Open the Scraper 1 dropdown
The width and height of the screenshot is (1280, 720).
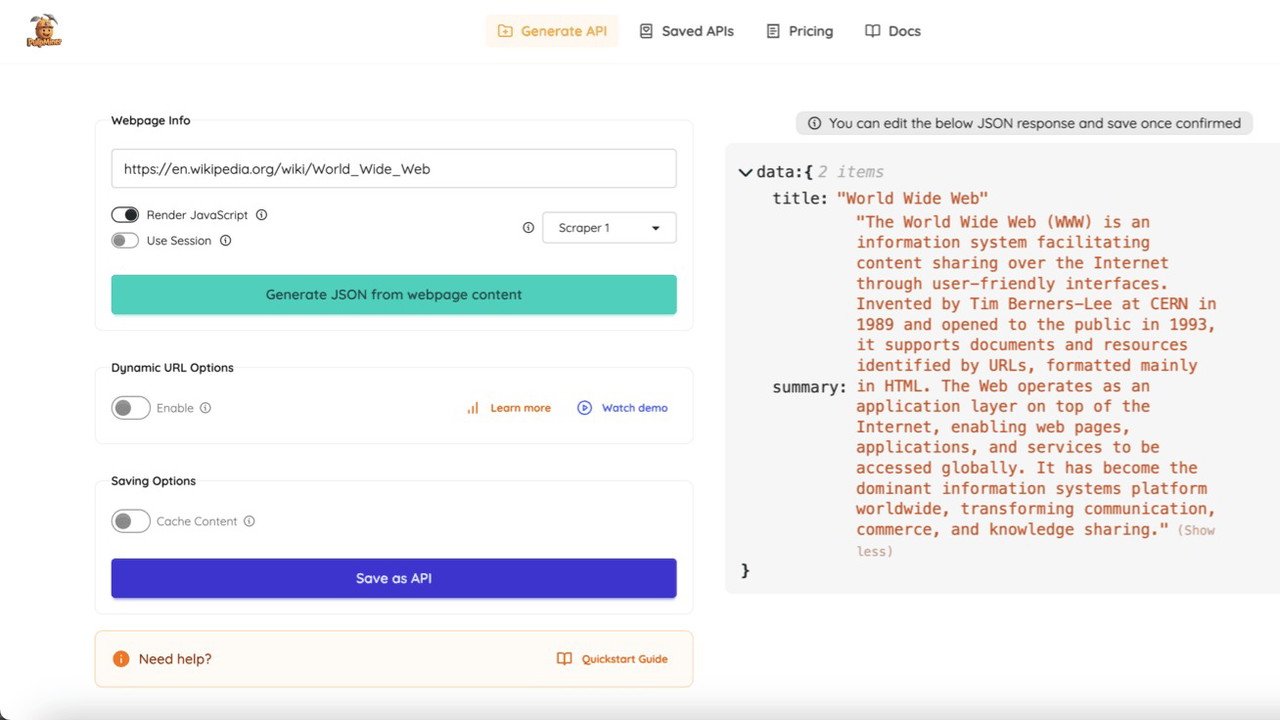(609, 228)
